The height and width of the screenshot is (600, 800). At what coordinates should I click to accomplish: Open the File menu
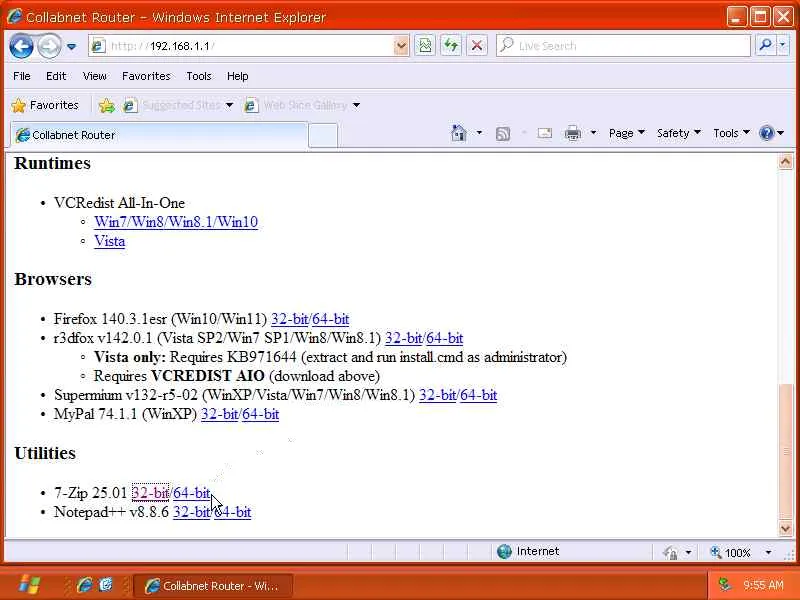(21, 76)
